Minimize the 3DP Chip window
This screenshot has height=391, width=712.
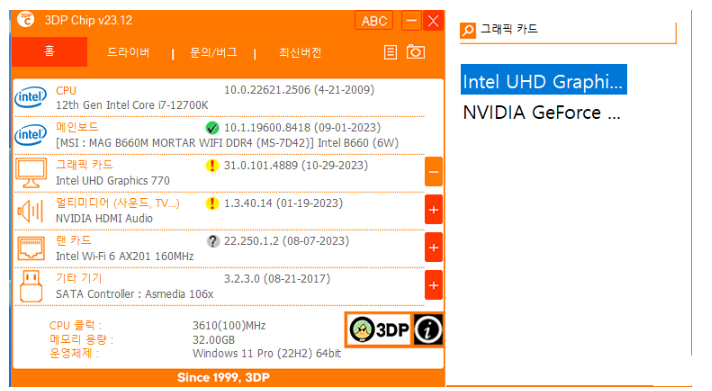[x=411, y=21]
